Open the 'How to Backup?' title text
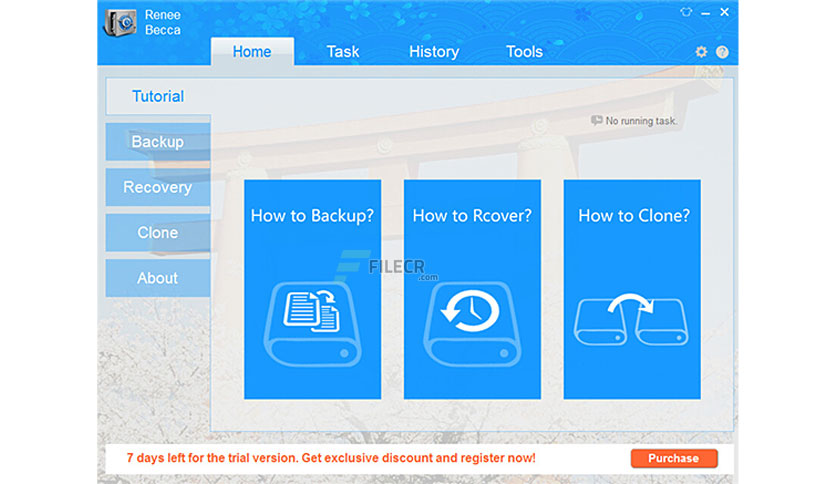The width and height of the screenshot is (836, 484). click(x=312, y=216)
